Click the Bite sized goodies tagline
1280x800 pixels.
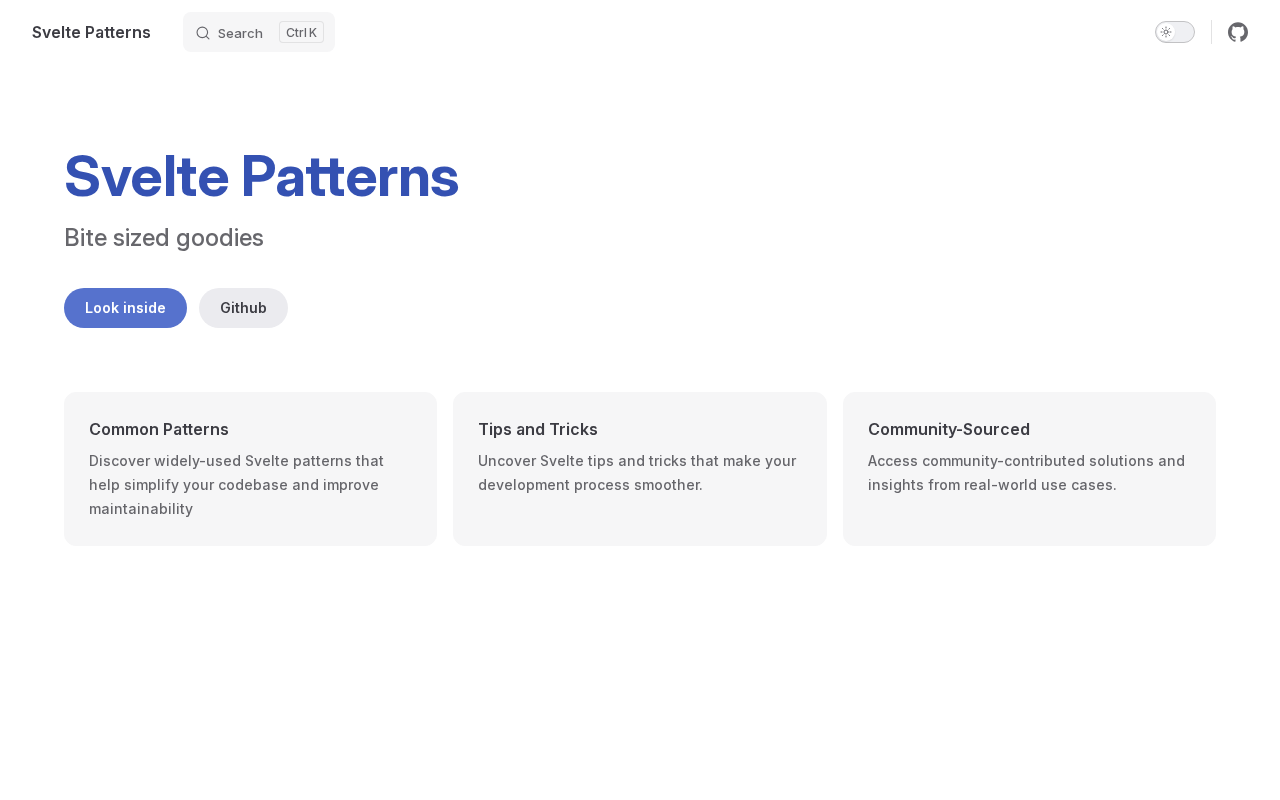(x=164, y=238)
